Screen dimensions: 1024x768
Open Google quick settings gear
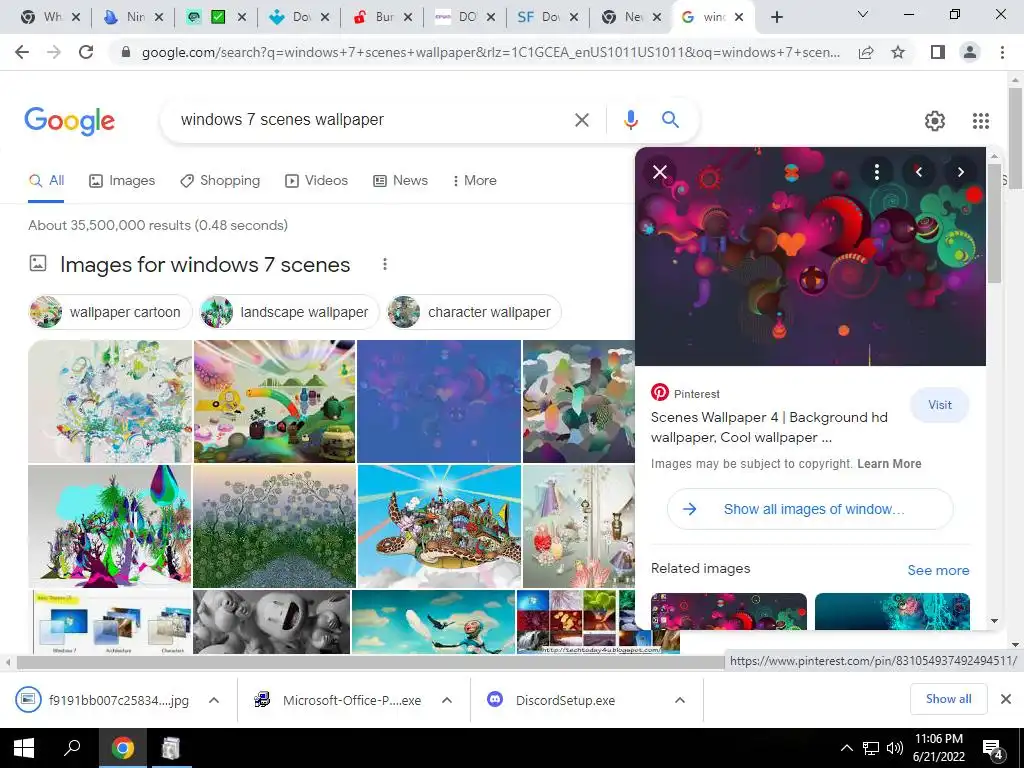935,121
